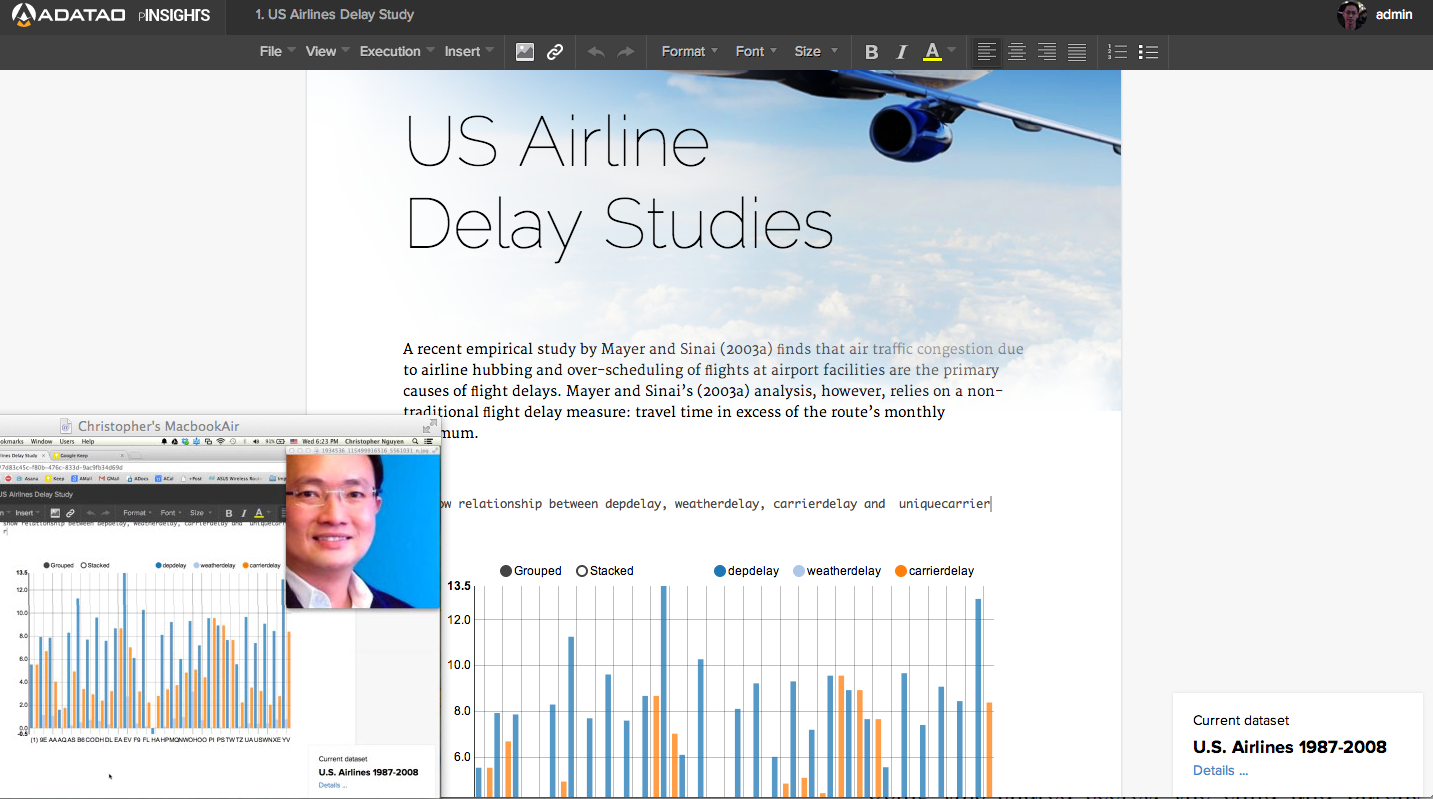Toggle bold text formatting
Screen dimensions: 1433x799
pyautogui.click(x=871, y=52)
